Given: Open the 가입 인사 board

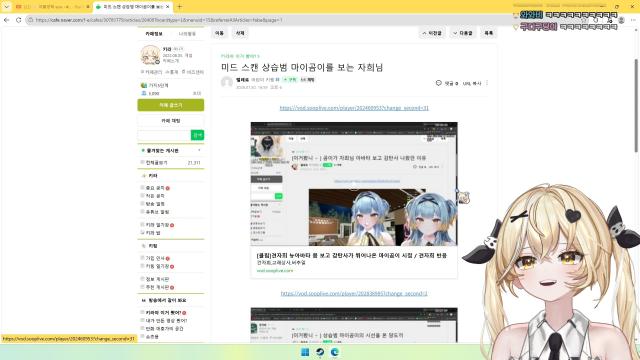Looking at the screenshot, I should coord(155,258).
